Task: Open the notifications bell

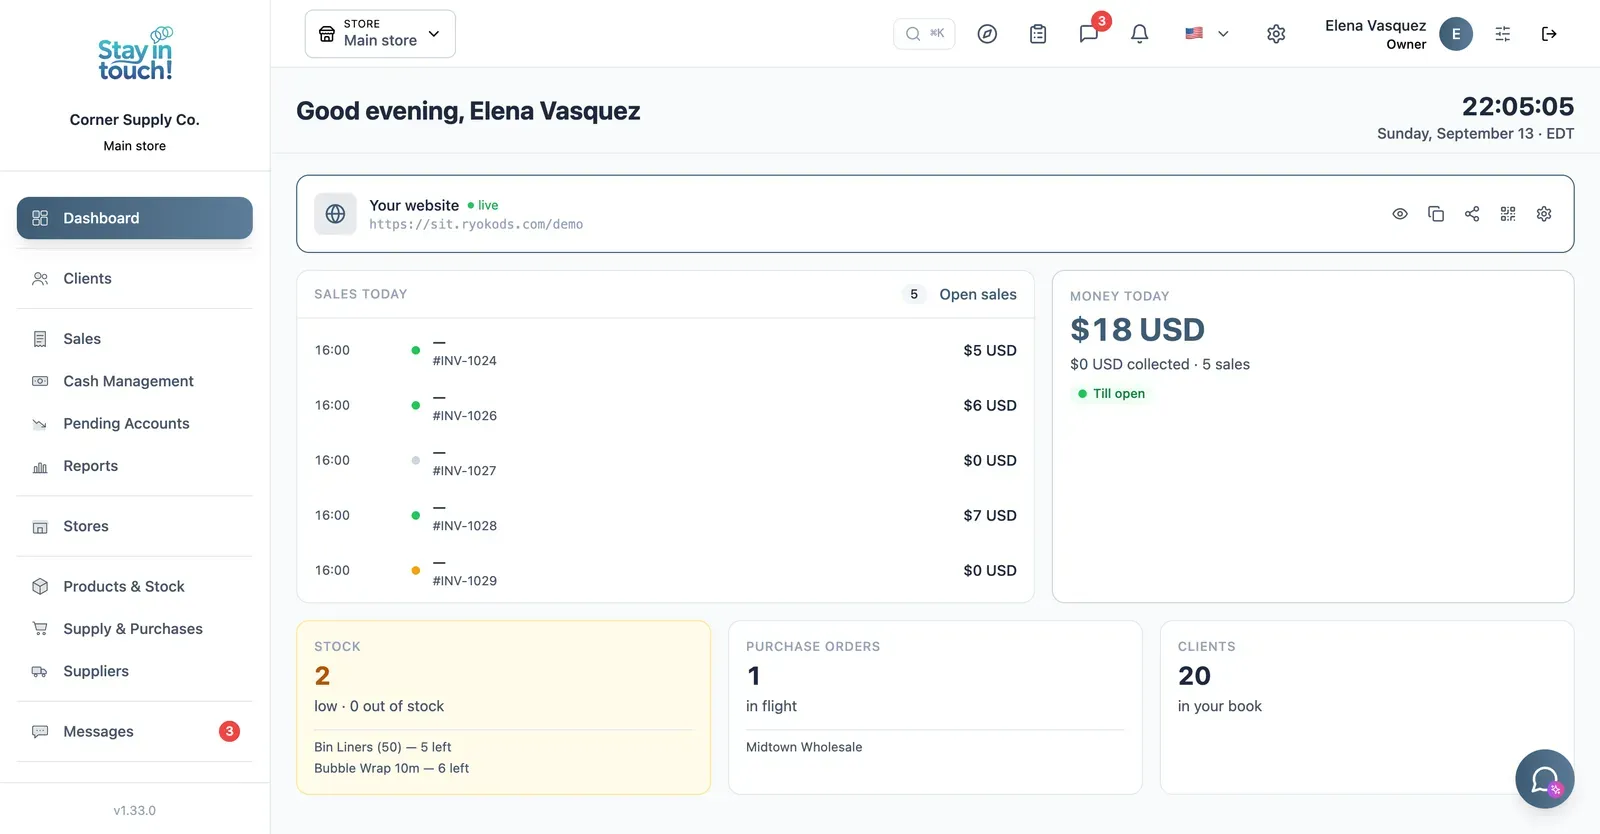Action: pos(1139,34)
